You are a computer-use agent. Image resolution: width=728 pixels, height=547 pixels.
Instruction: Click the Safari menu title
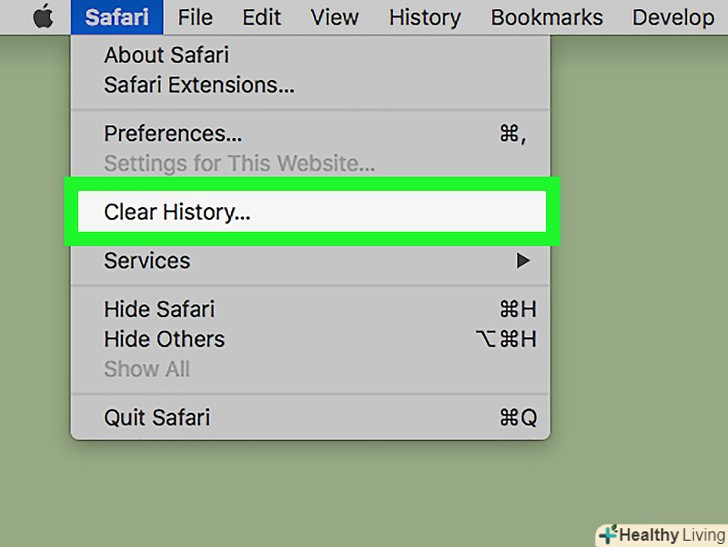(116, 17)
